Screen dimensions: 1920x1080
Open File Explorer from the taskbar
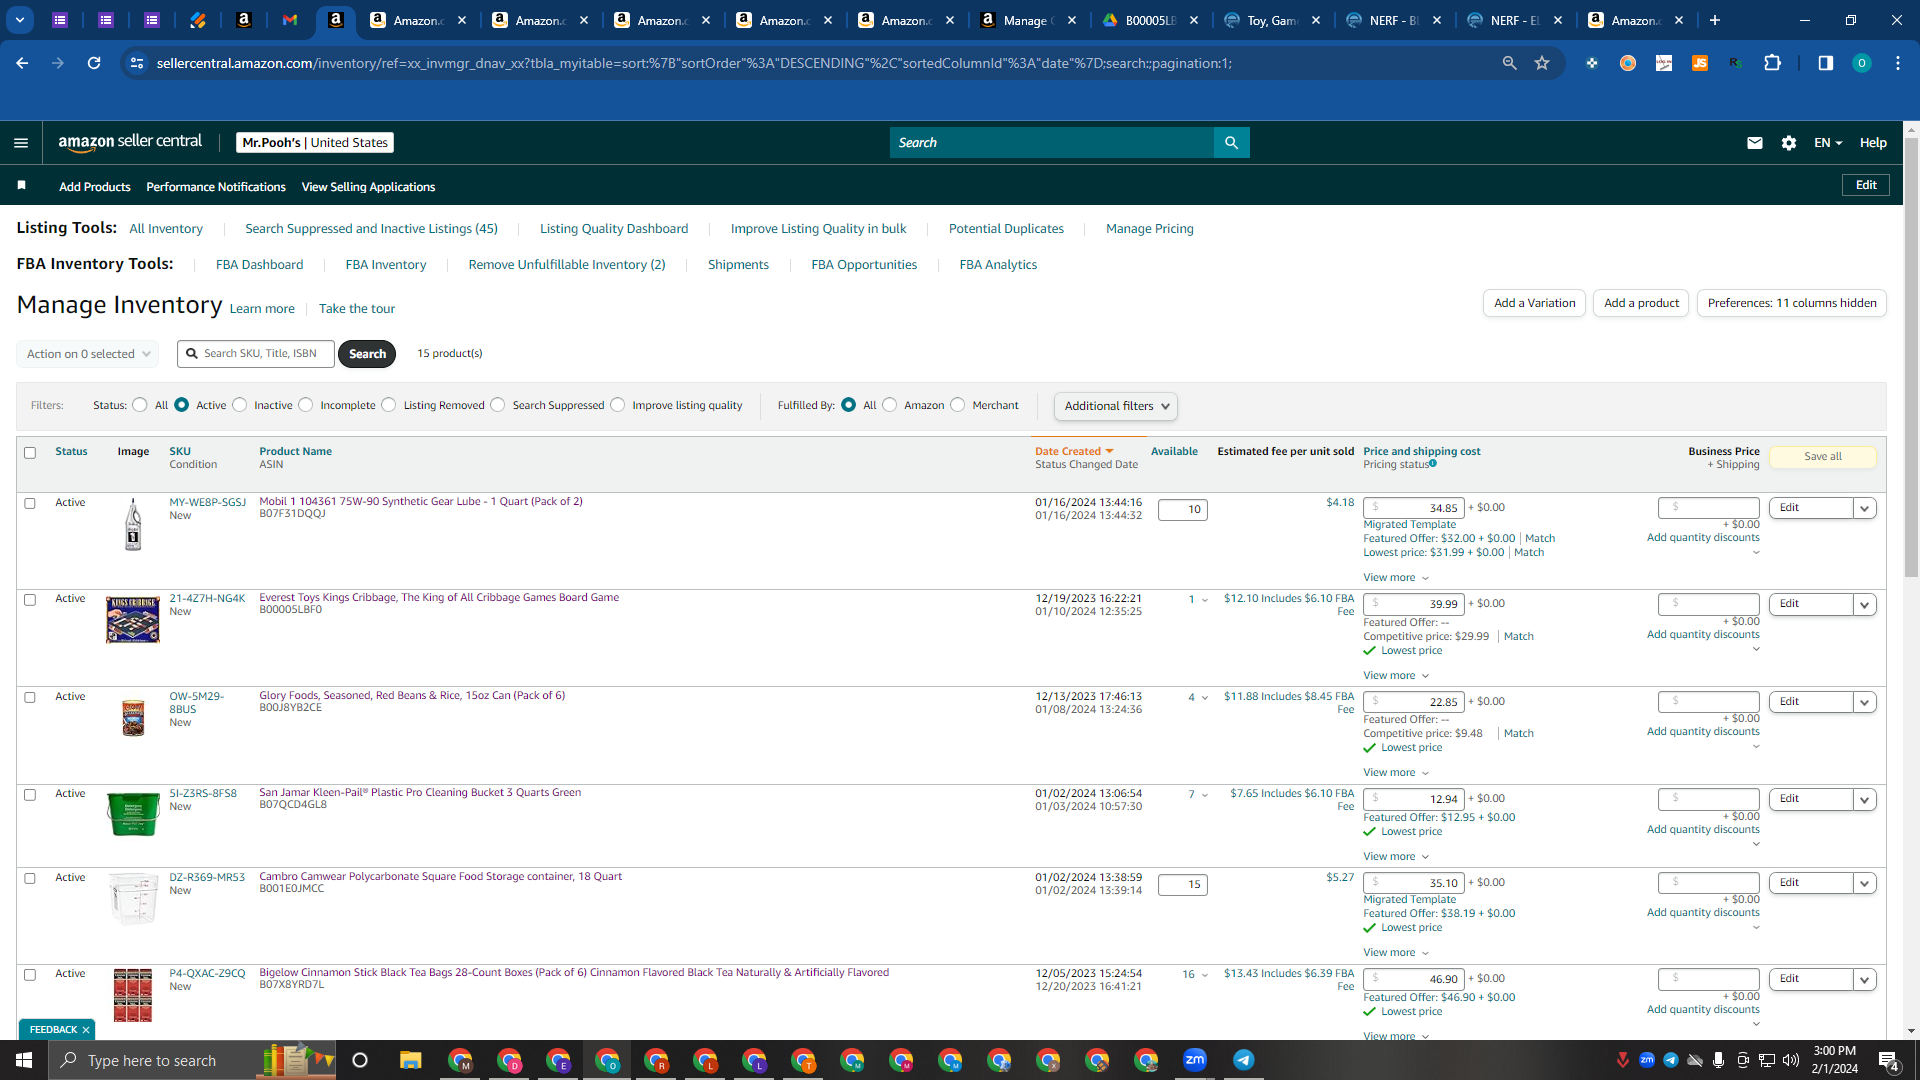click(410, 1060)
